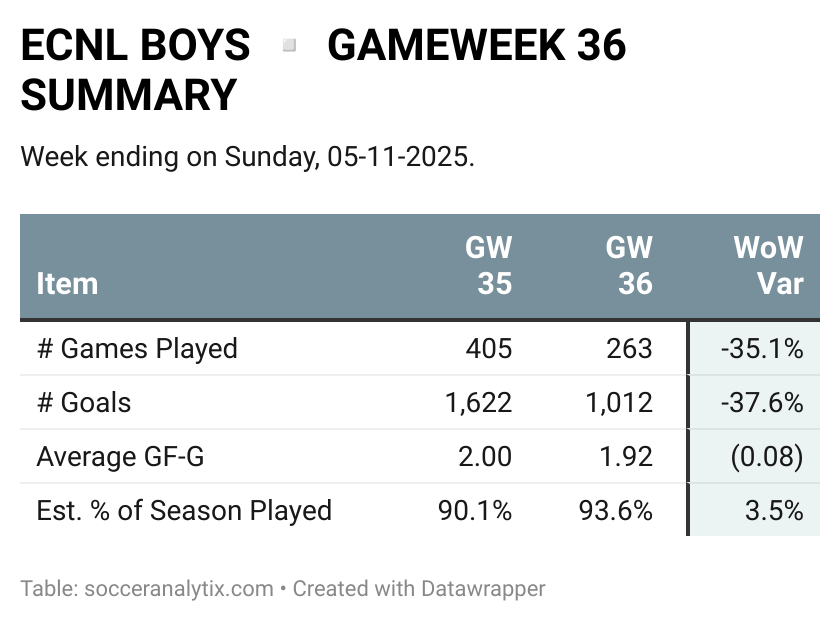Select the -37.6% variance cell

point(754,402)
